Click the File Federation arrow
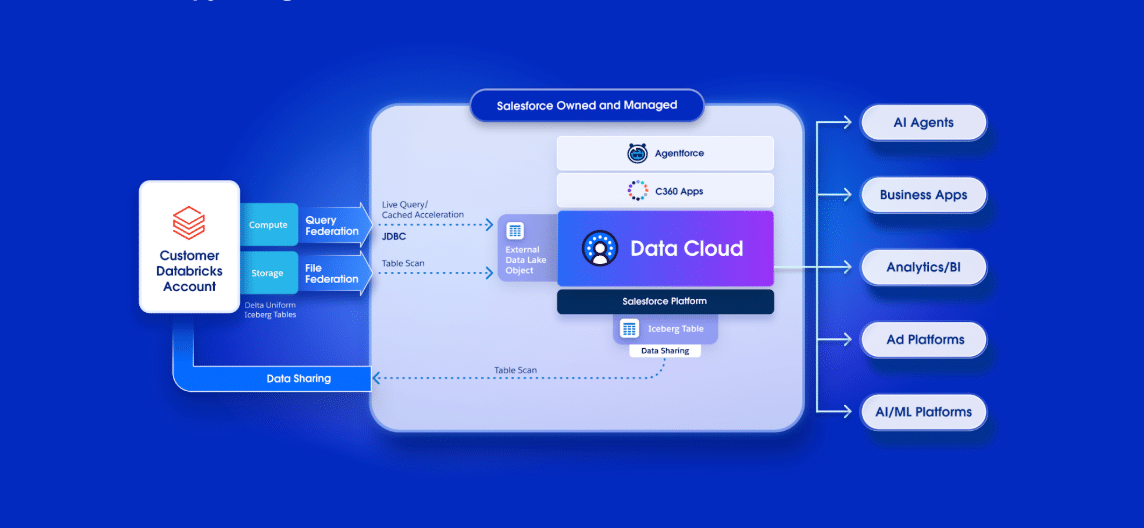 [334, 273]
